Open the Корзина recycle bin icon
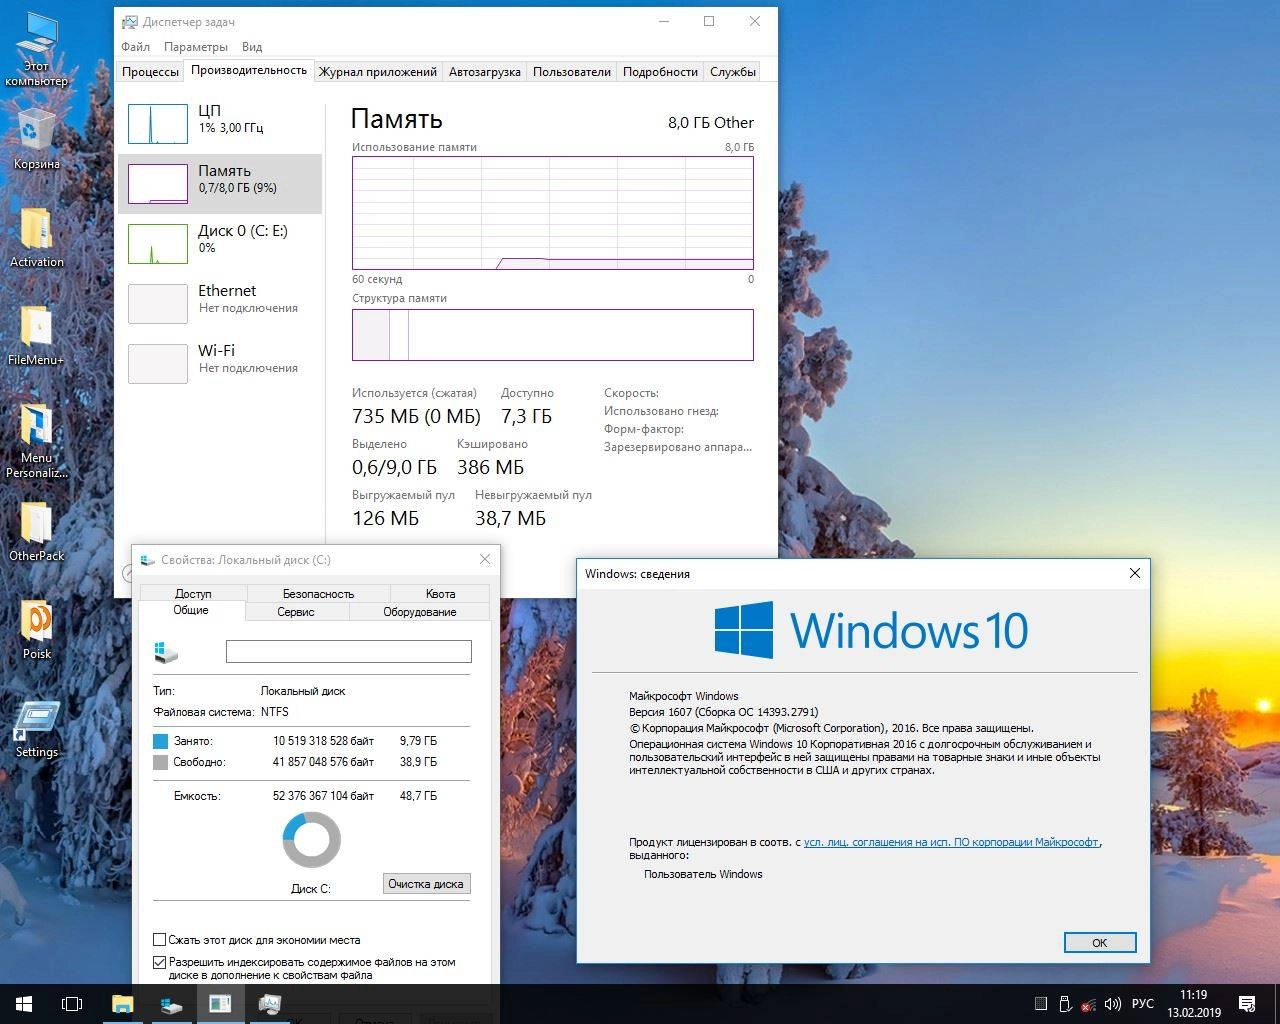The height and width of the screenshot is (1024, 1280). (x=36, y=140)
